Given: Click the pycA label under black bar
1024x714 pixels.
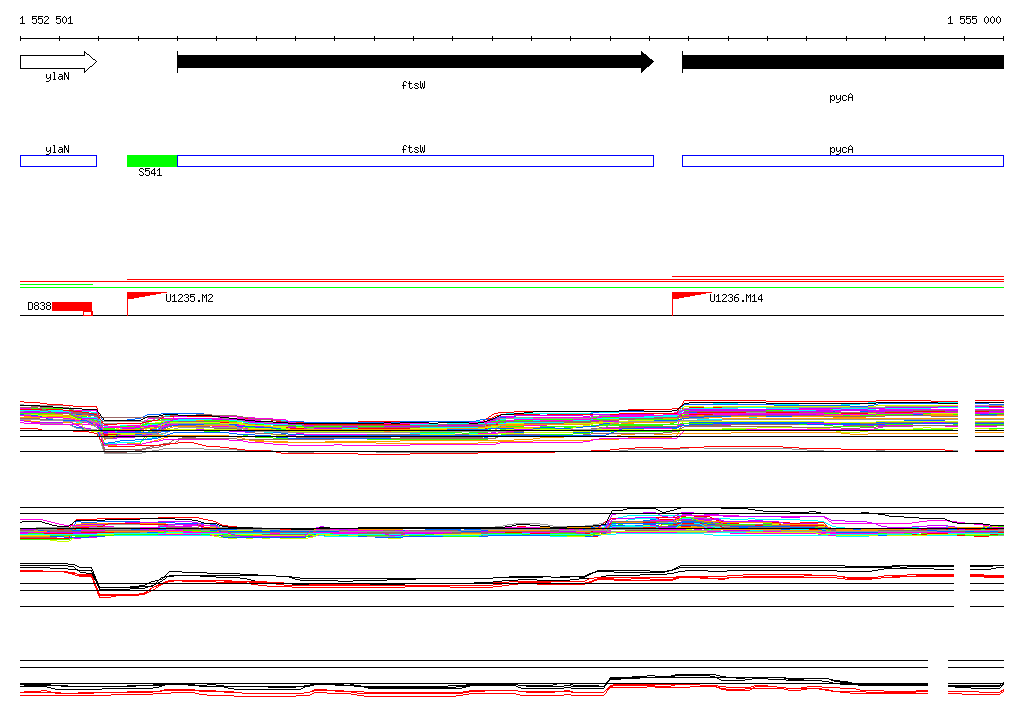Looking at the screenshot, I should (841, 98).
